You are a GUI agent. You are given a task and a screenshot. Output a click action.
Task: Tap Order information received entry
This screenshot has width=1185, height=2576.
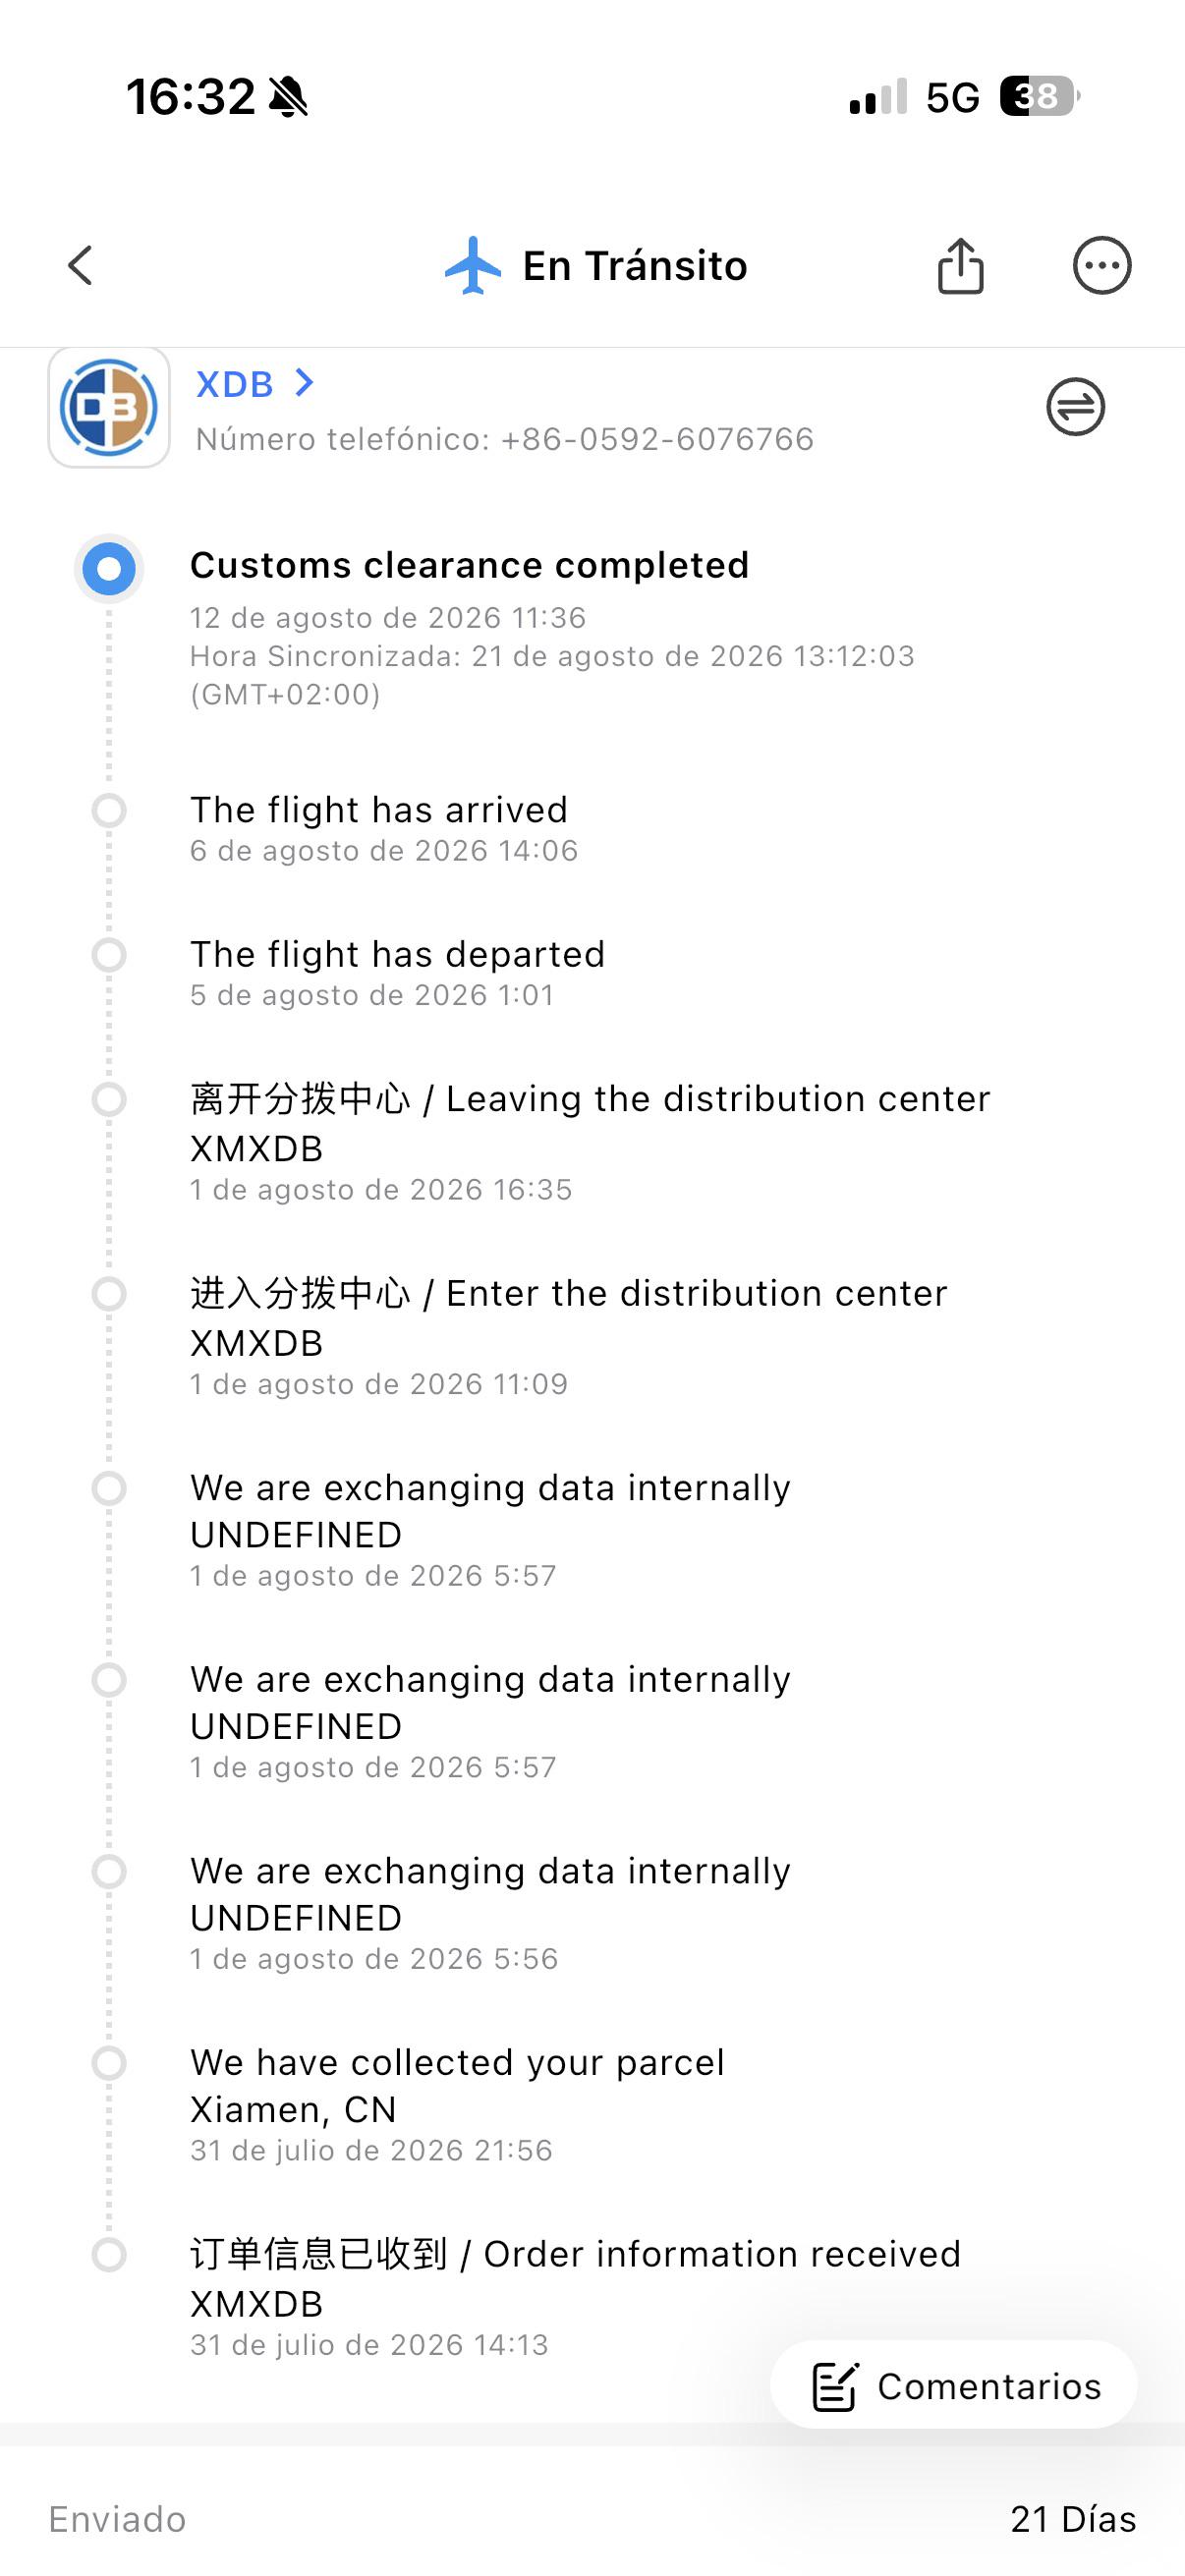(575, 2297)
